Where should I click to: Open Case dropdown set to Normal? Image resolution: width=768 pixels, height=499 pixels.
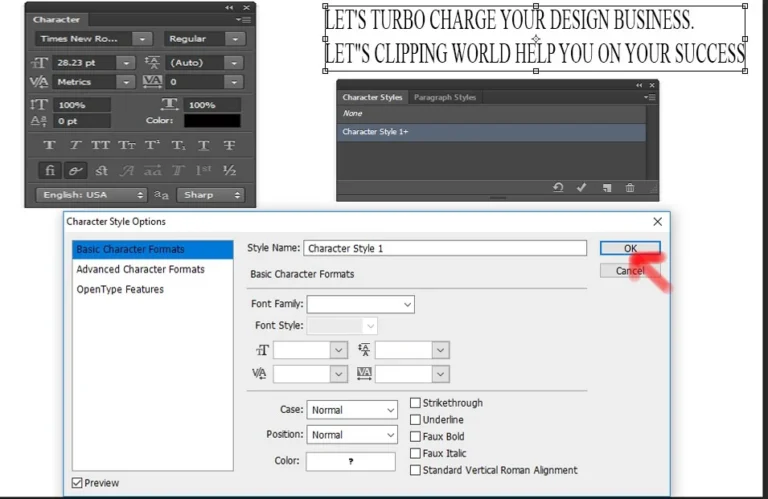[x=352, y=410]
